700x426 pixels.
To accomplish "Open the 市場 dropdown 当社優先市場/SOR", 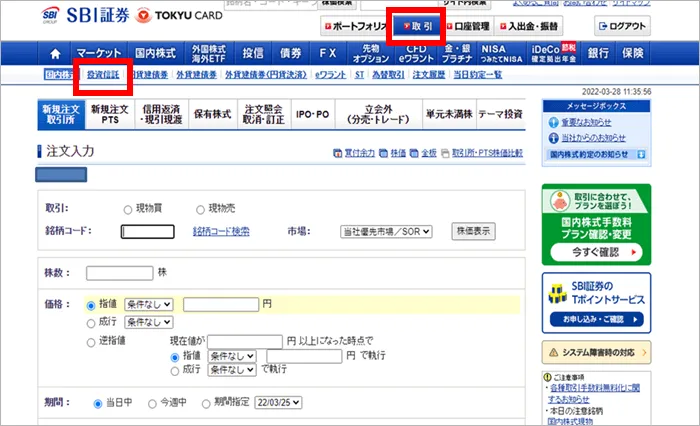I will (x=386, y=232).
